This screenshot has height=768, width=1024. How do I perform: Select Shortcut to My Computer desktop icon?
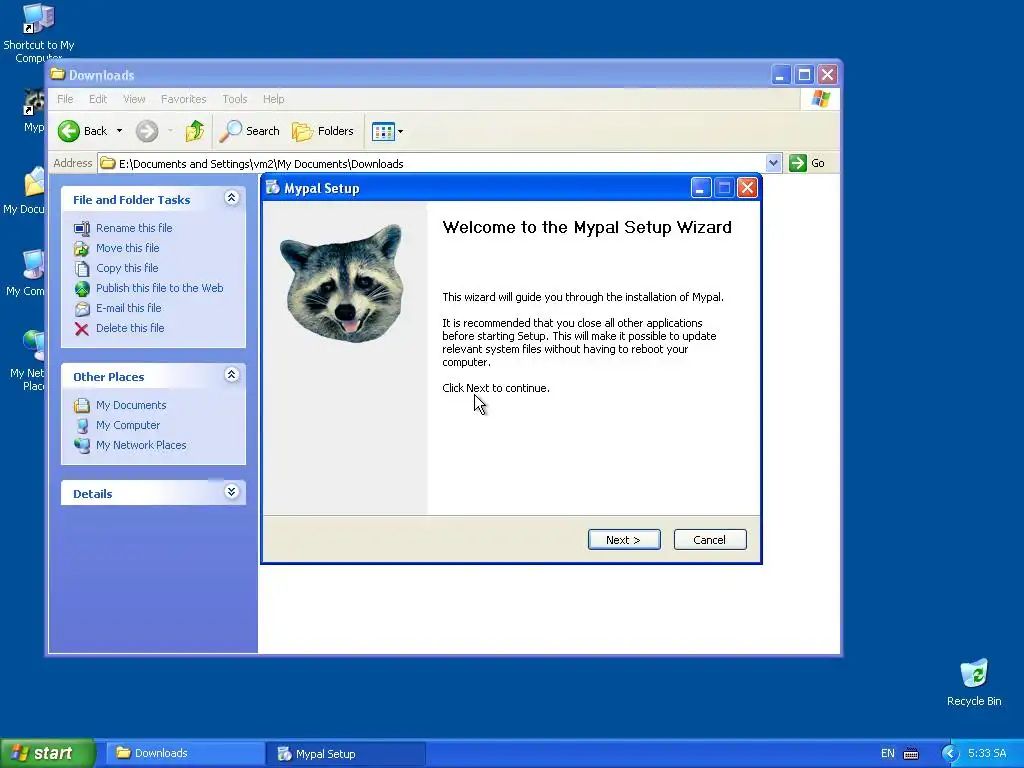click(39, 33)
